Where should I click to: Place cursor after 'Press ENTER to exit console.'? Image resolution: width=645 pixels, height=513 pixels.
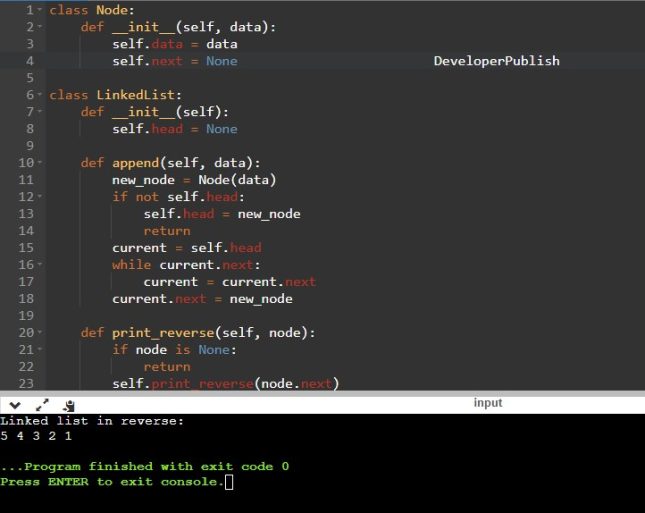point(229,483)
